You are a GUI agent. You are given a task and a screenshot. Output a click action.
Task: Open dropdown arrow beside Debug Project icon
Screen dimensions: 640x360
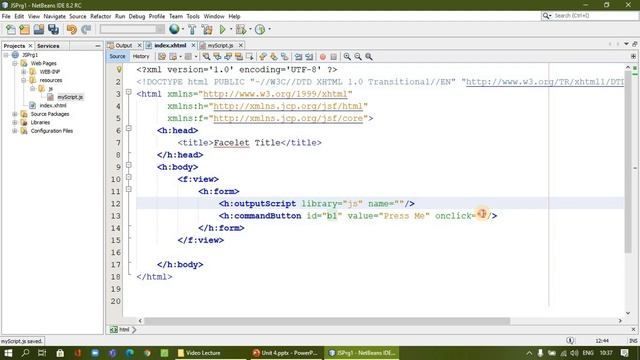point(250,29)
